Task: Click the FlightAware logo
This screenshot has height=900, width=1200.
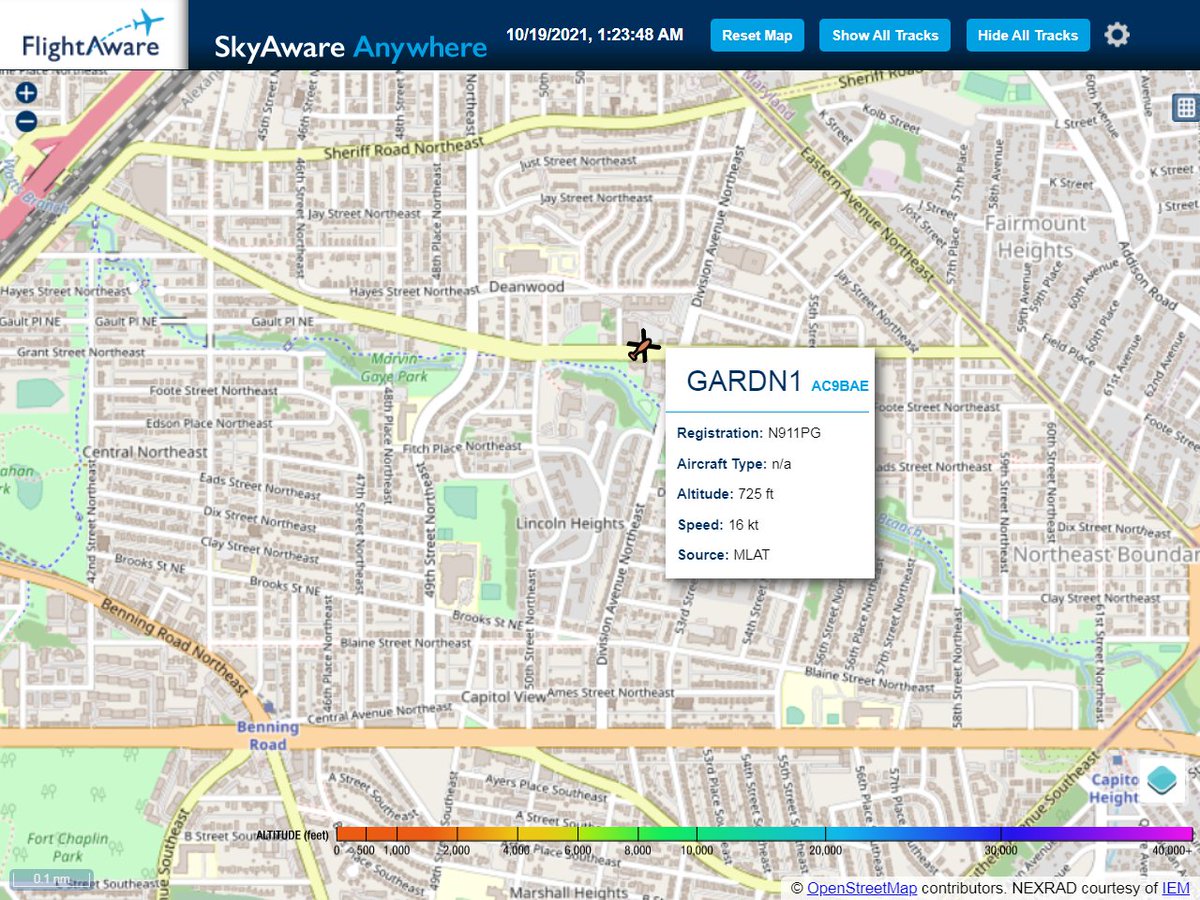Action: (x=93, y=35)
